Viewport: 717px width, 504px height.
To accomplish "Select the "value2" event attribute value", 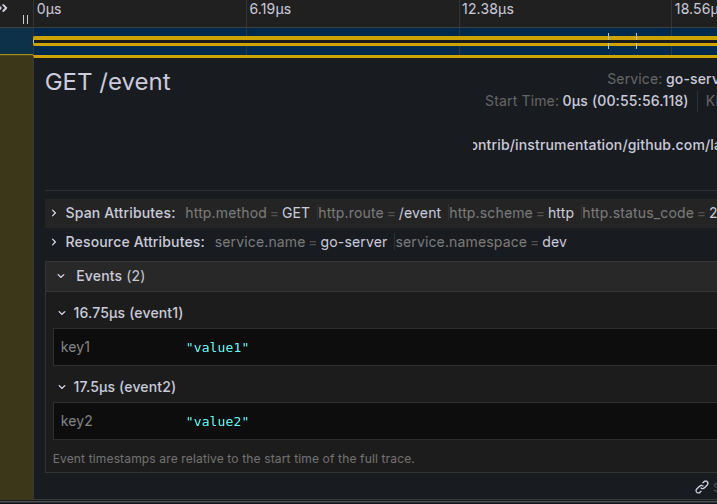I will point(217,421).
